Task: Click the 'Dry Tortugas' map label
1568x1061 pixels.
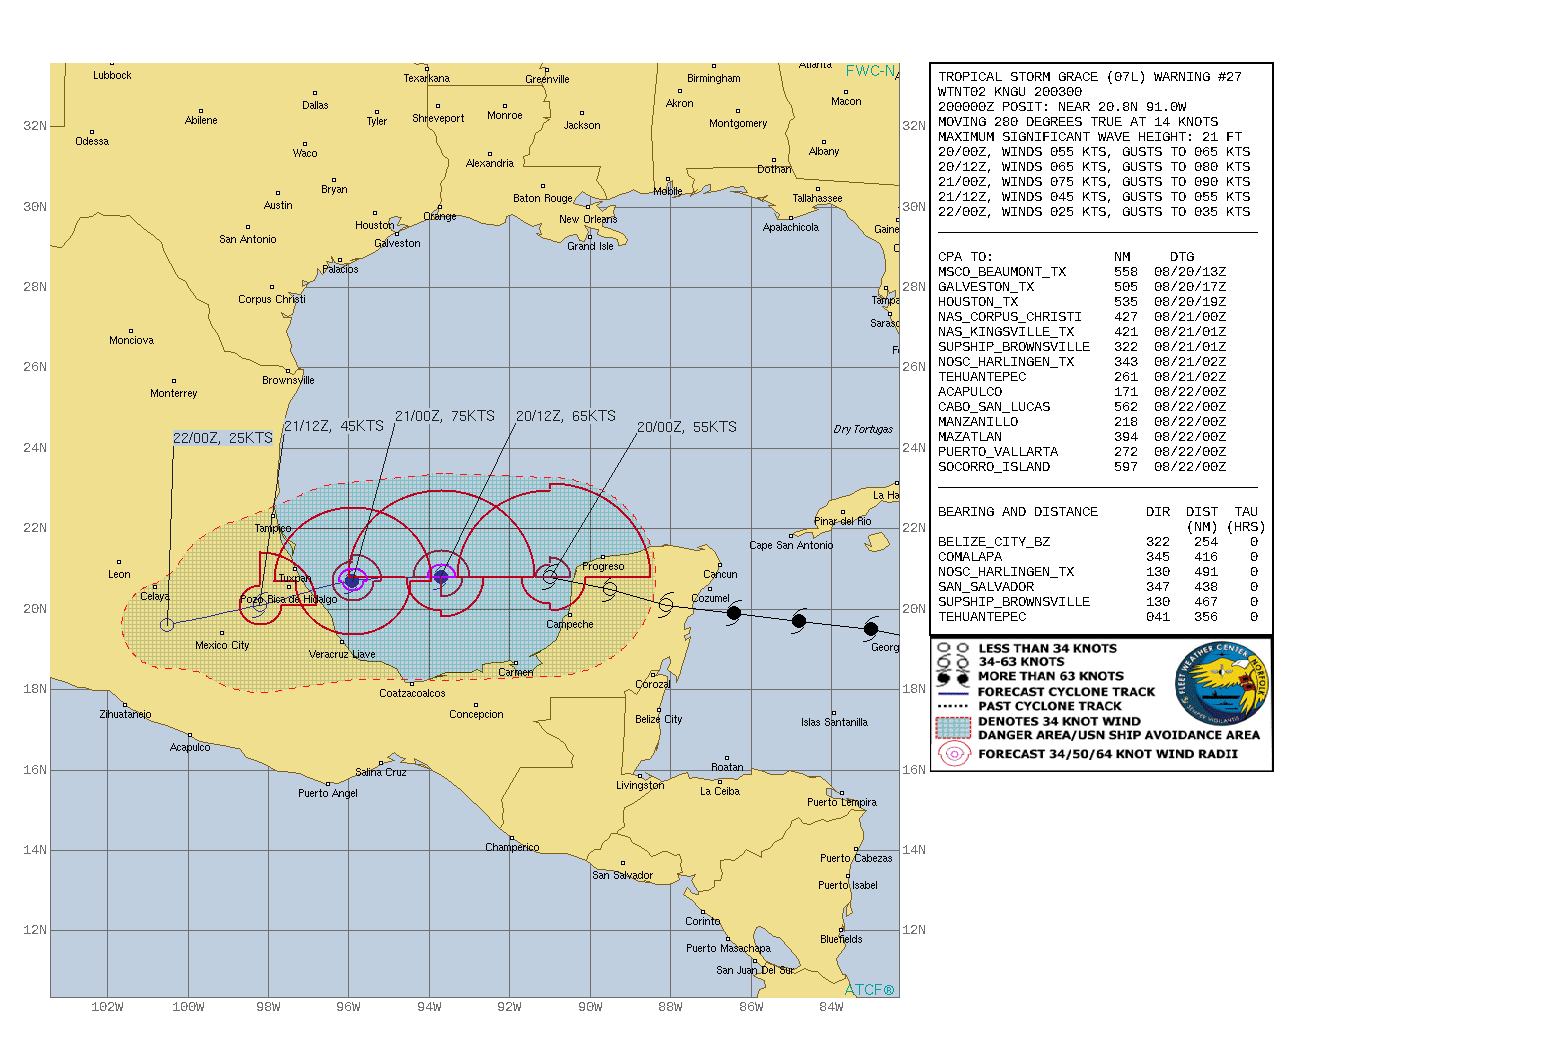Action: coord(863,429)
